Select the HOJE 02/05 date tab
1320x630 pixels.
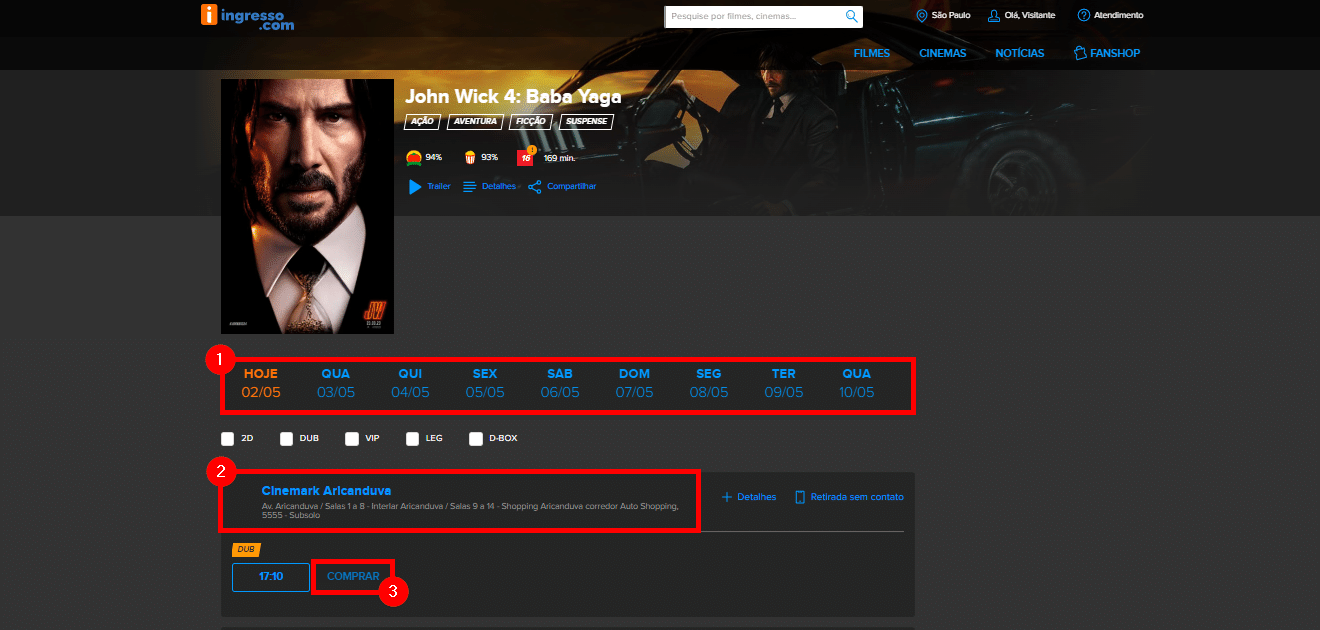[x=261, y=383]
